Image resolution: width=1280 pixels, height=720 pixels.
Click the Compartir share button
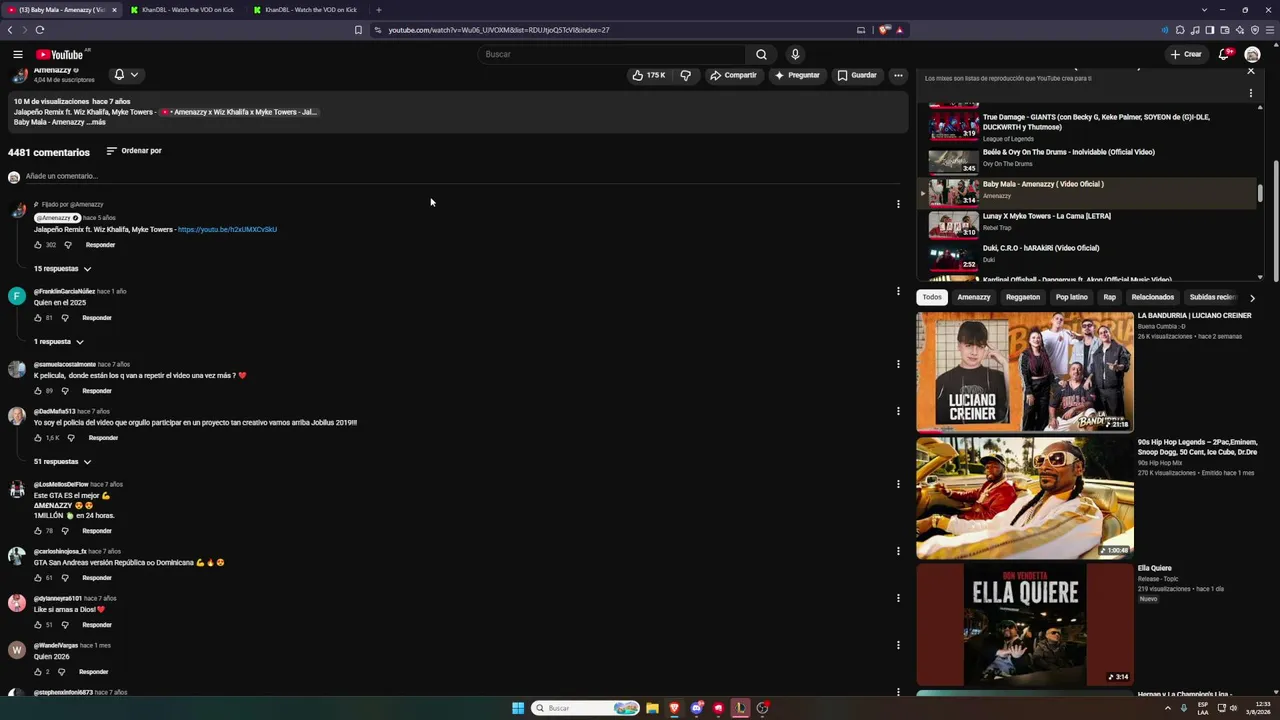(733, 75)
